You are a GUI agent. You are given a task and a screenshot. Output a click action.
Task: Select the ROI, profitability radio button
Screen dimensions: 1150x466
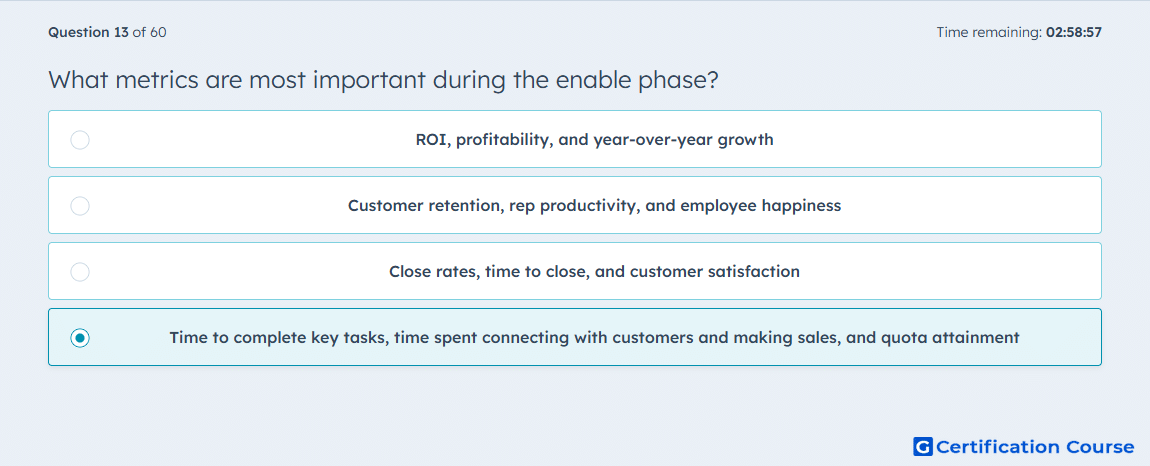(80, 139)
